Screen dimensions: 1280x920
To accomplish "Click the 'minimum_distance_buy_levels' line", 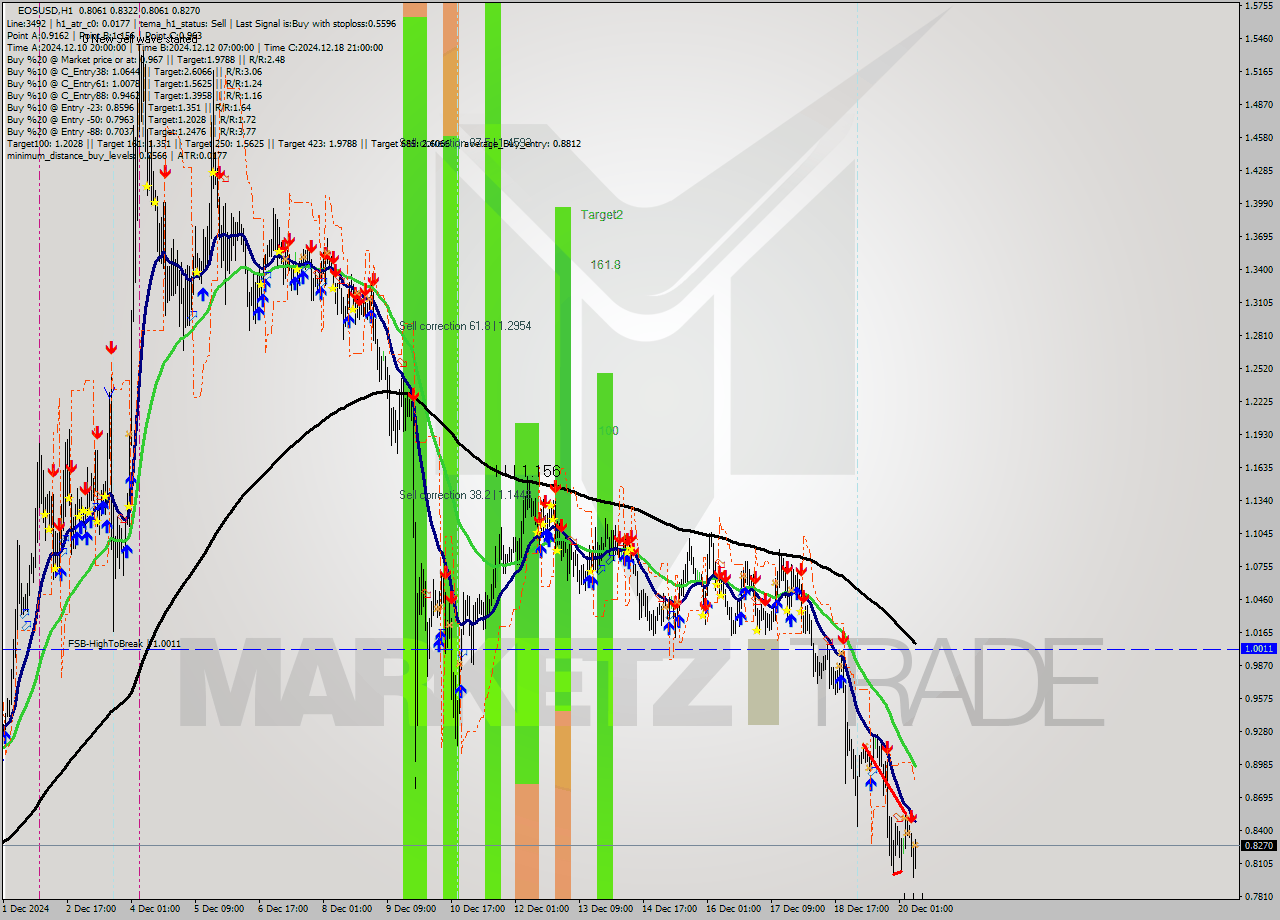I will [117, 155].
